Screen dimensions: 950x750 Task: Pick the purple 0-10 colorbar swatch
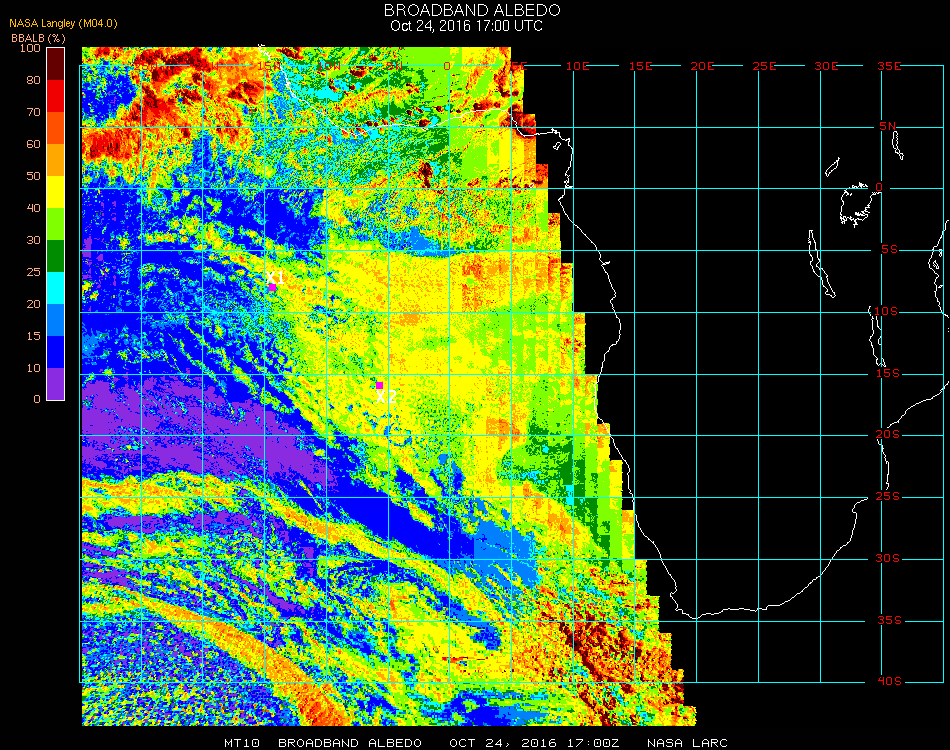[56, 384]
